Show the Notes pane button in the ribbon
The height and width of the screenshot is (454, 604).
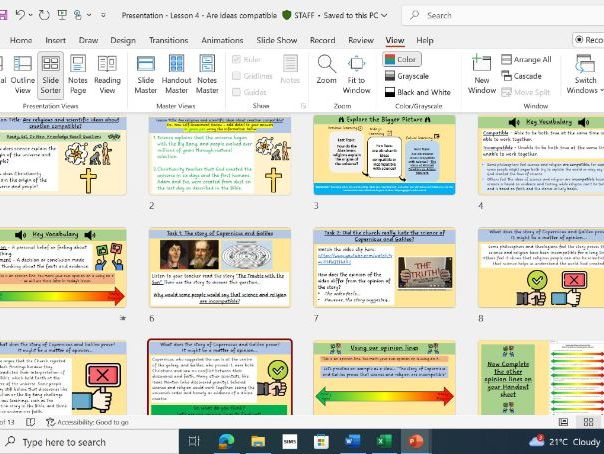tap(290, 70)
